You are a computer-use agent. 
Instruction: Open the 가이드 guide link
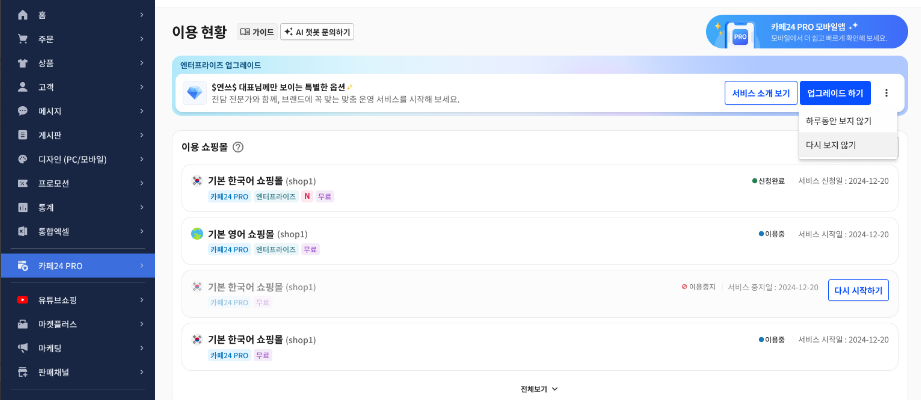point(257,32)
